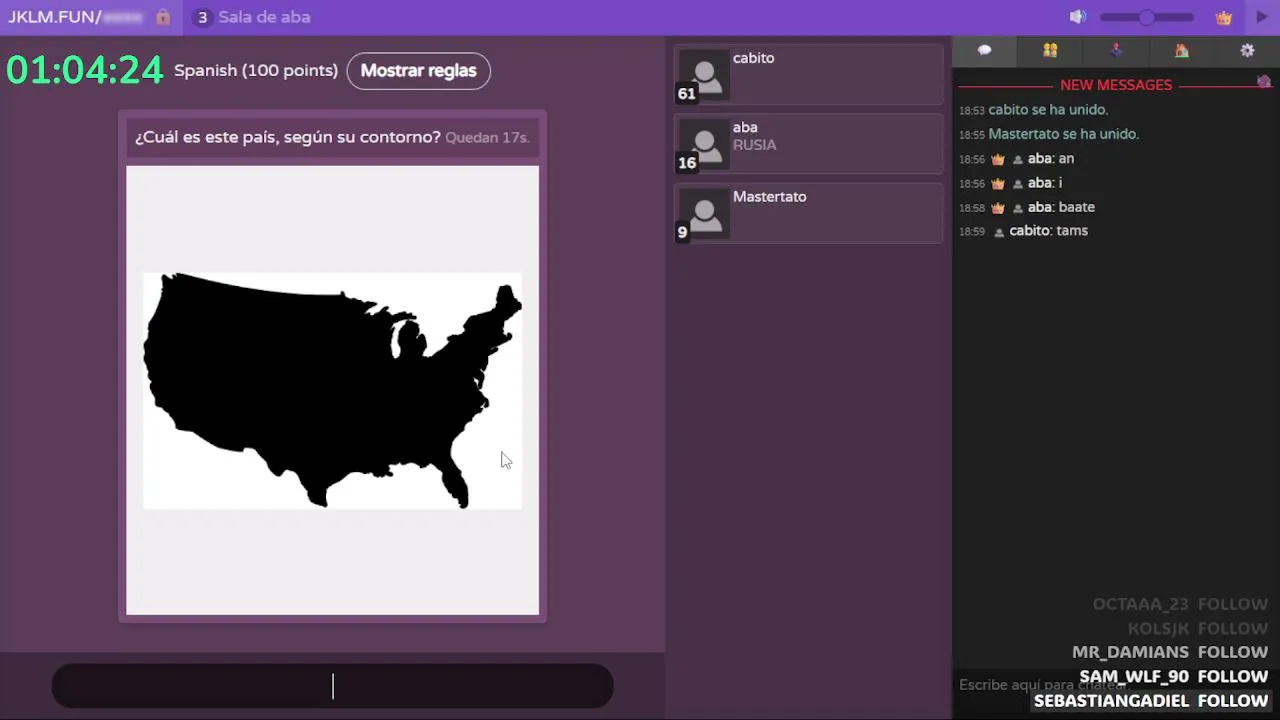Click cabito's avatar picture

pos(704,75)
